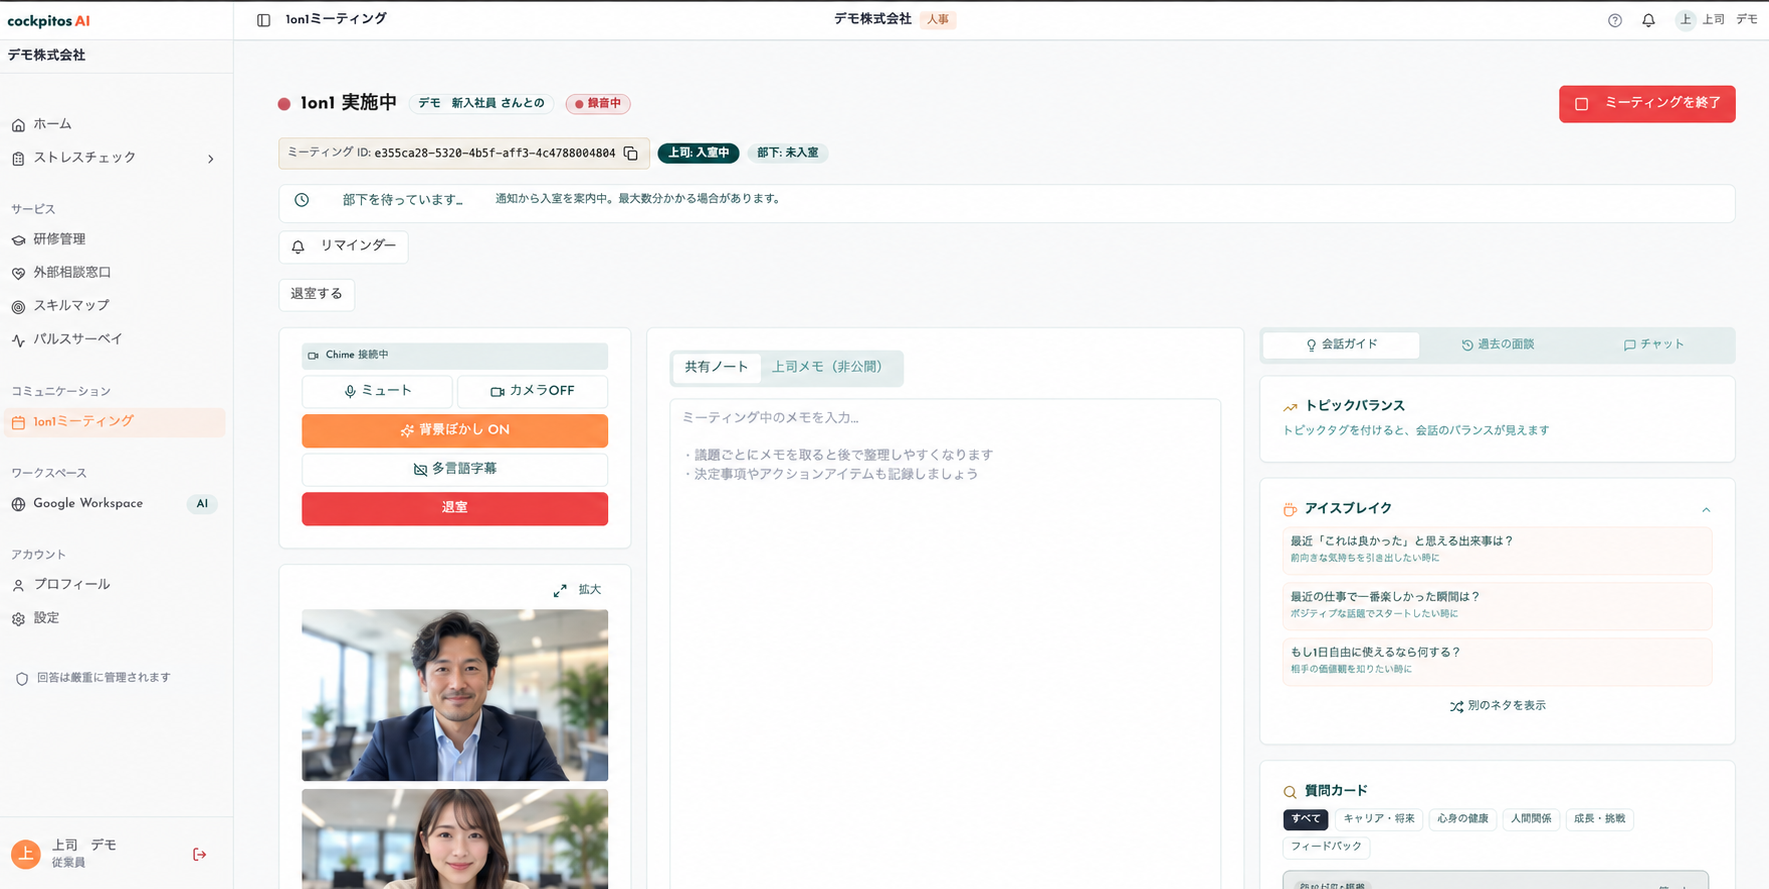This screenshot has height=889, width=1769.
Task: Pick icebreaker 最近の仕事で一番楽しかった瞬間は？
Action: [x=1497, y=605]
